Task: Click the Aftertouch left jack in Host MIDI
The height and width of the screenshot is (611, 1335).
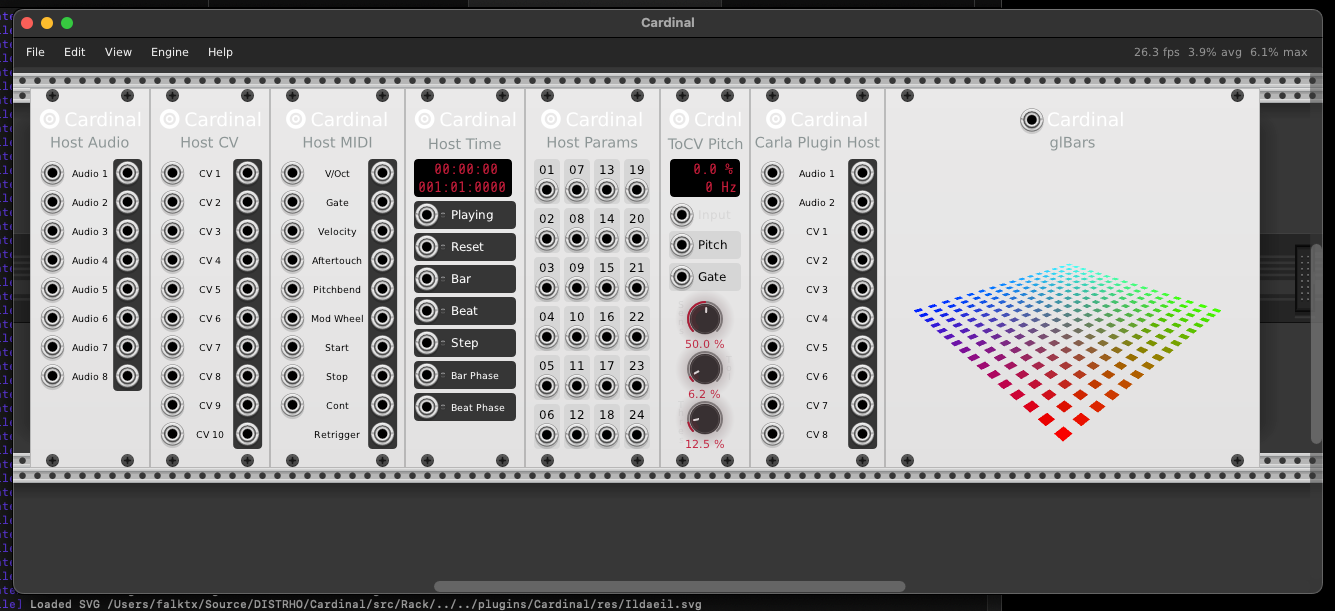Action: tap(292, 260)
